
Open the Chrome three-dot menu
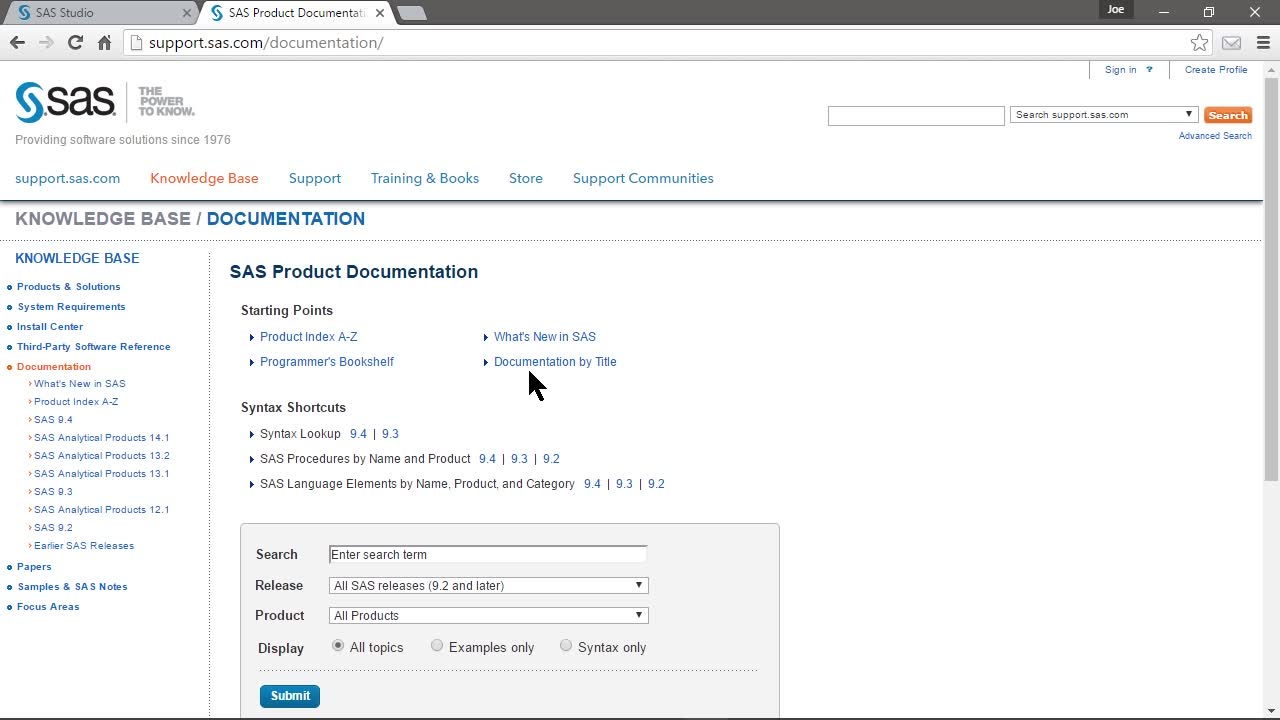pos(1262,43)
